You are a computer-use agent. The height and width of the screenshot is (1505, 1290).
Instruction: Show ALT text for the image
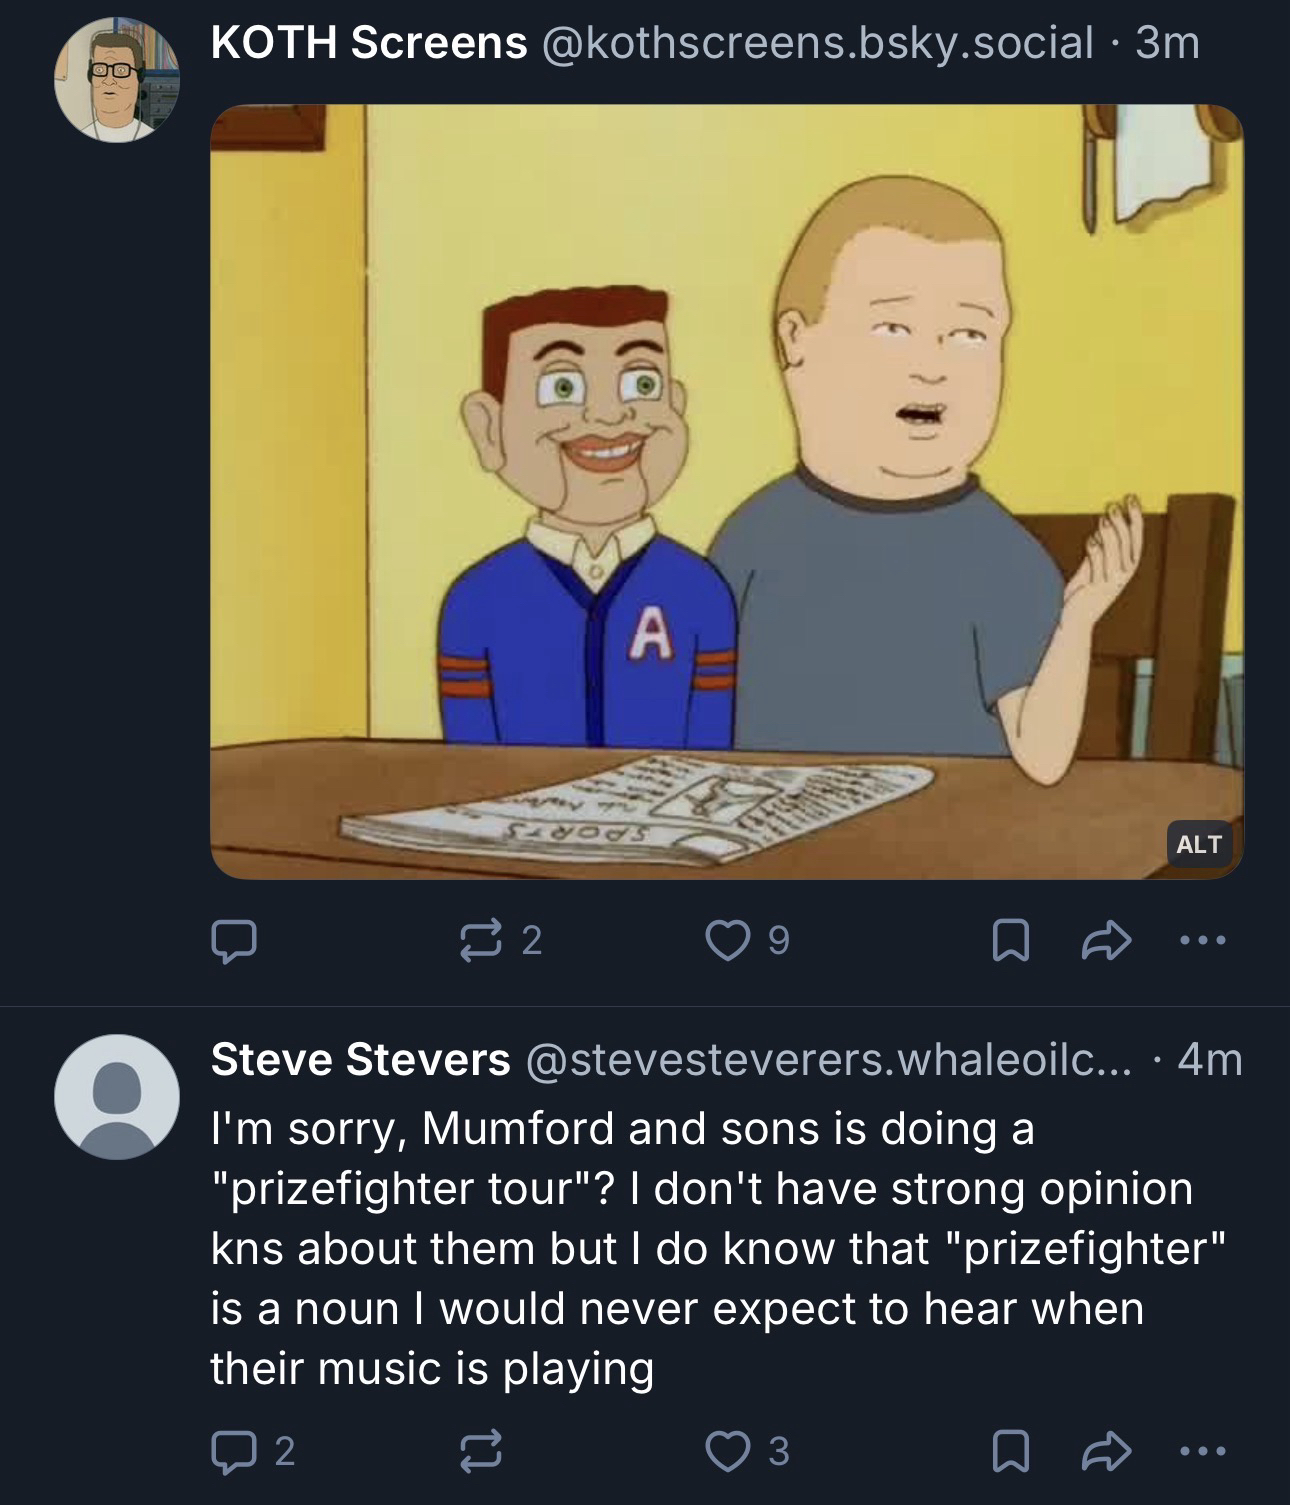tap(1198, 844)
